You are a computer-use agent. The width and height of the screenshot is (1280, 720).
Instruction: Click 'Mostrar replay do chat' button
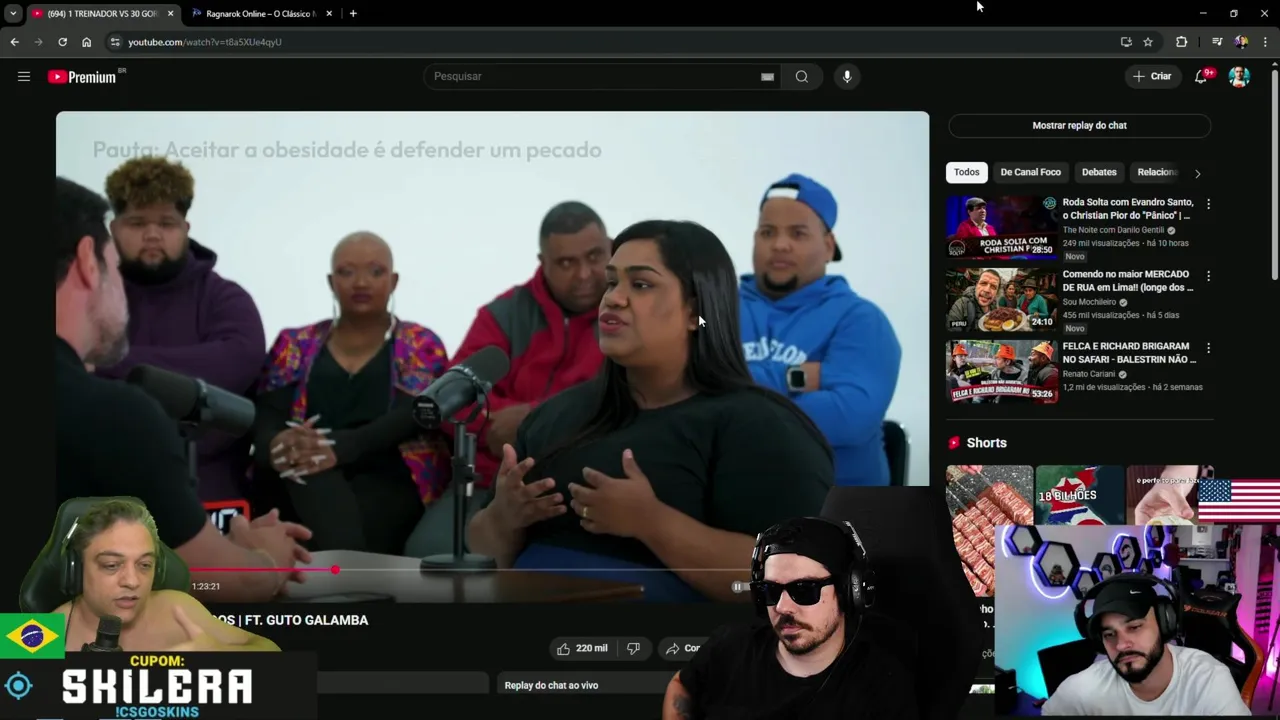(x=1079, y=125)
